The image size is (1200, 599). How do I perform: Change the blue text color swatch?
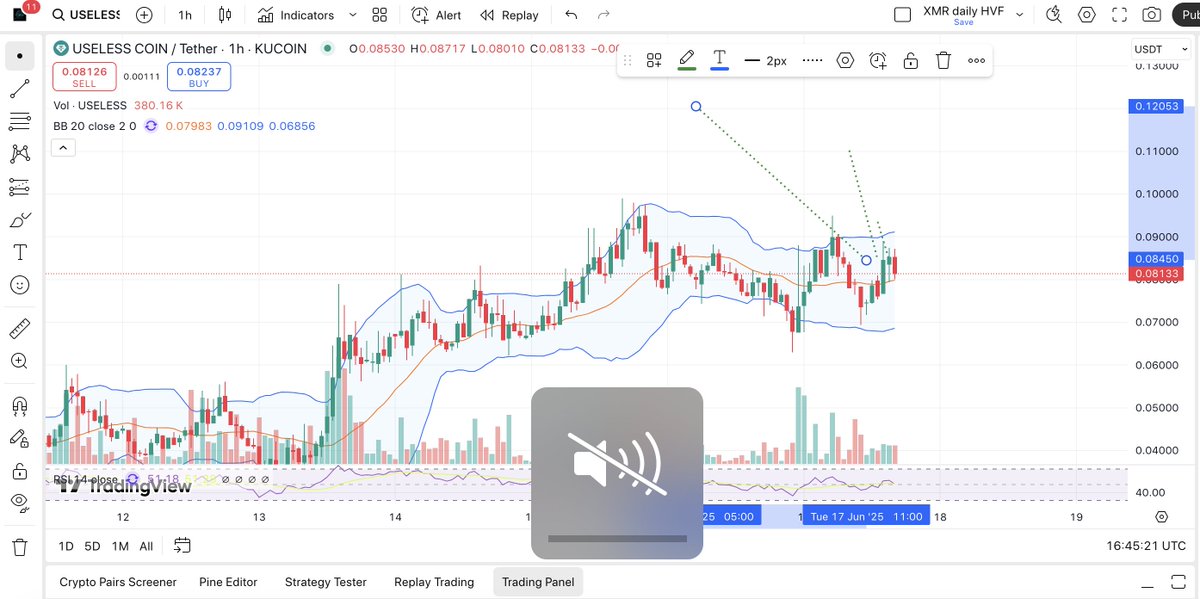(719, 61)
